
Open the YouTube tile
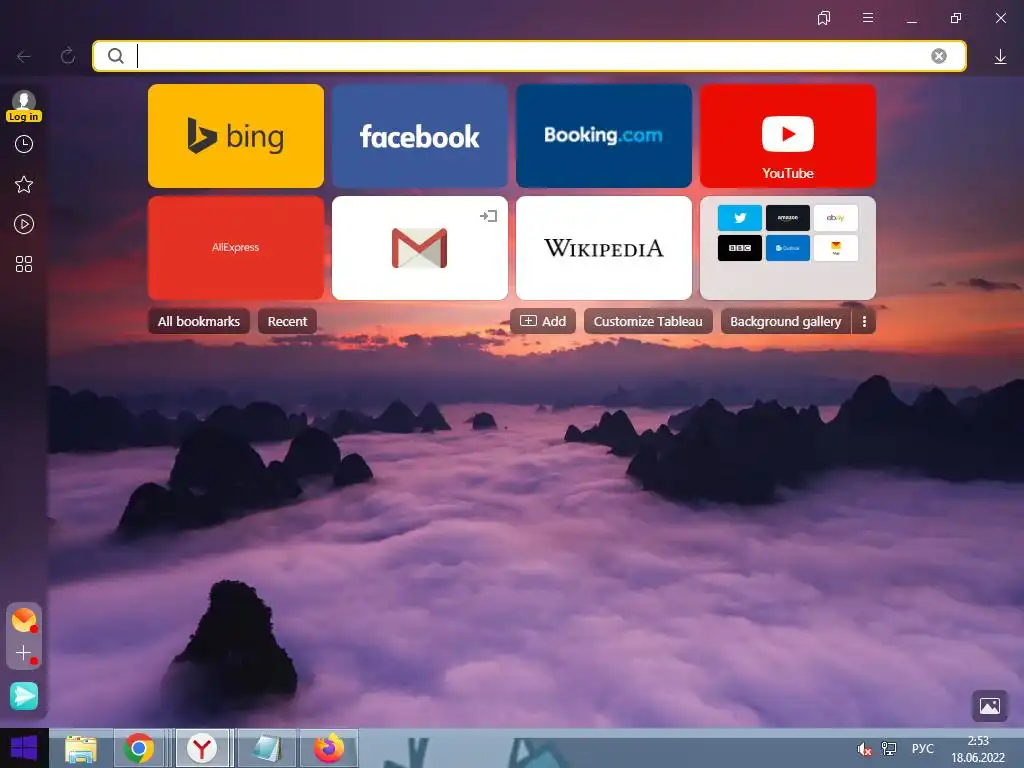tap(788, 136)
